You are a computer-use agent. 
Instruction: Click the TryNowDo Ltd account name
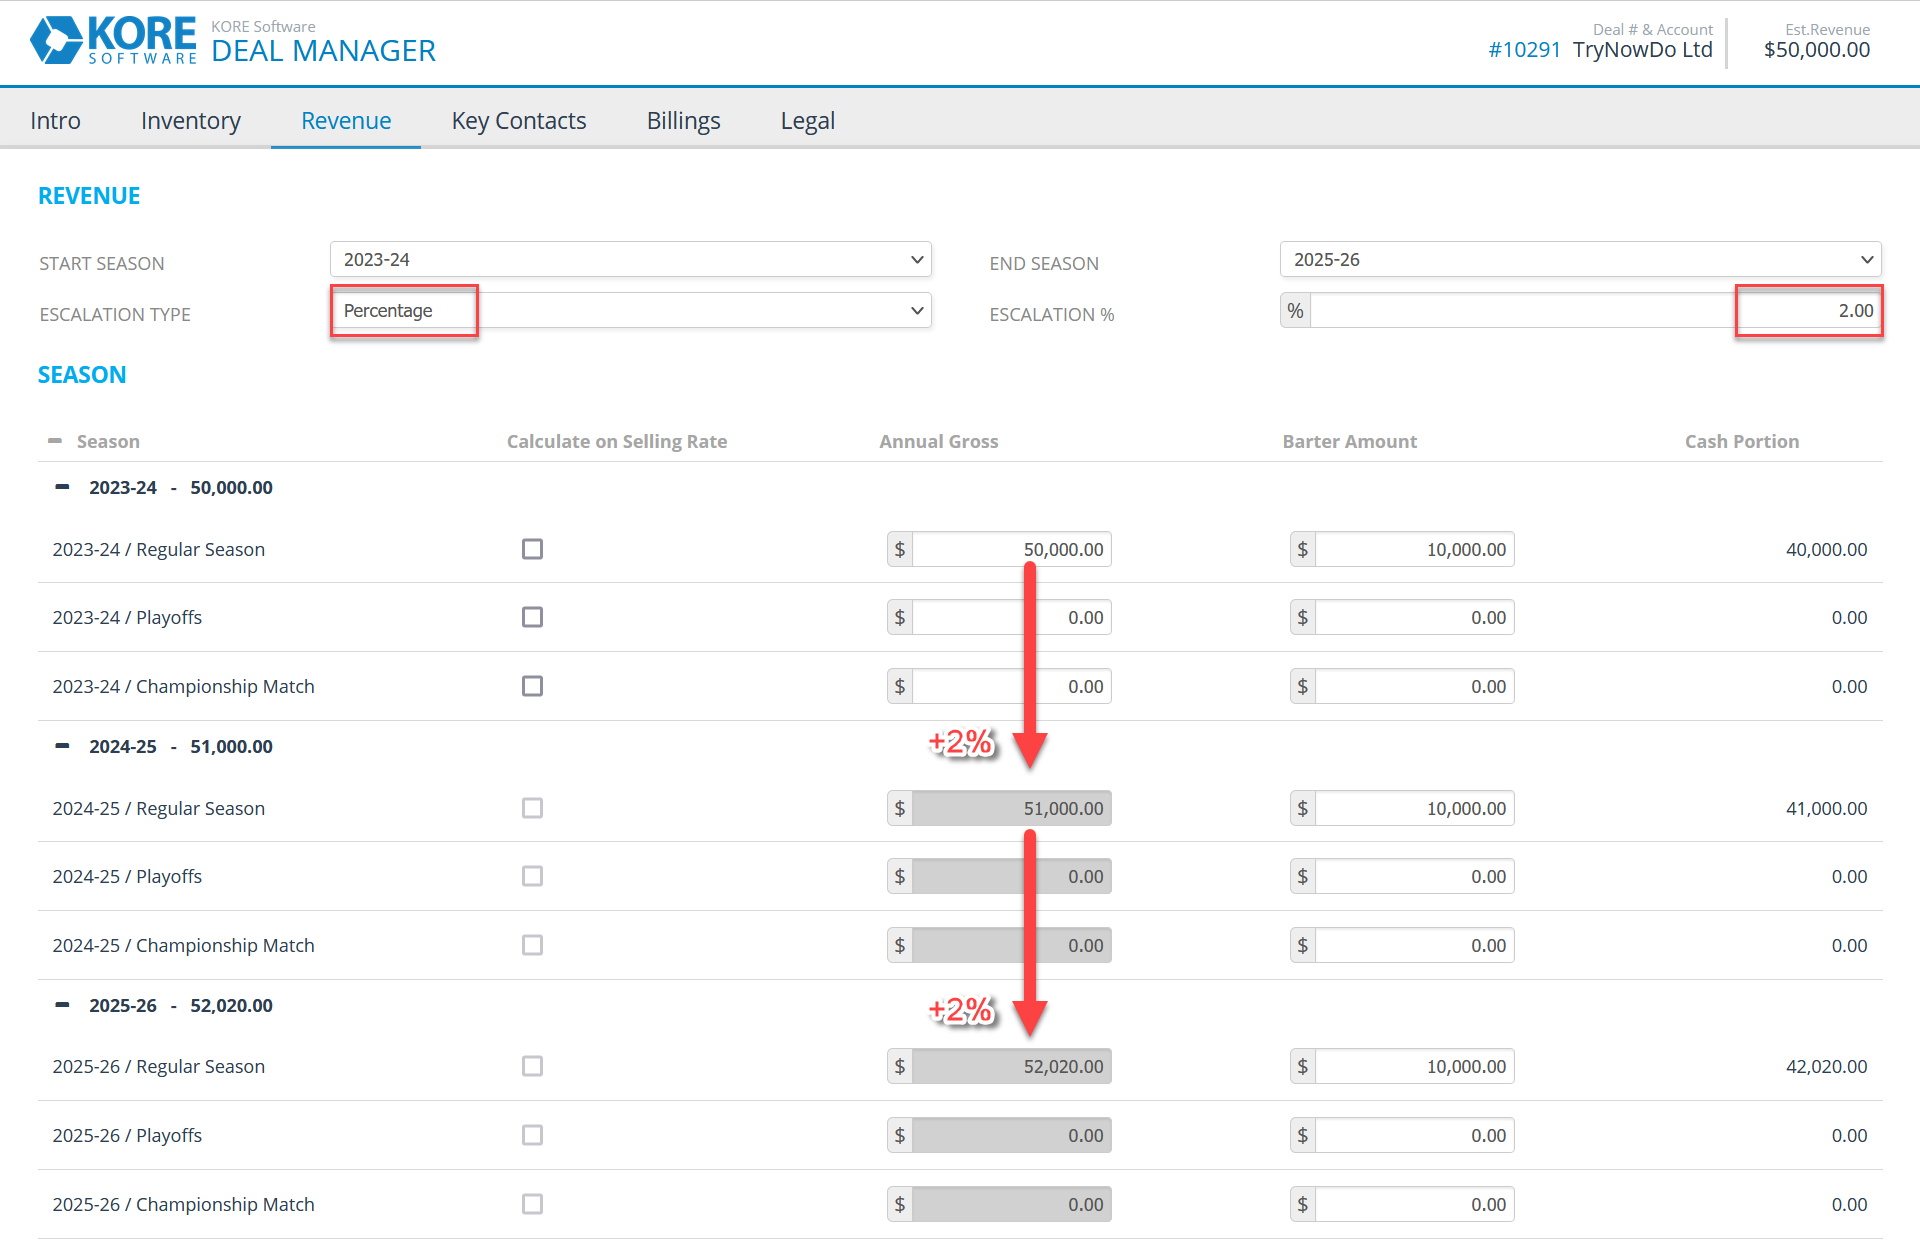[x=1642, y=50]
